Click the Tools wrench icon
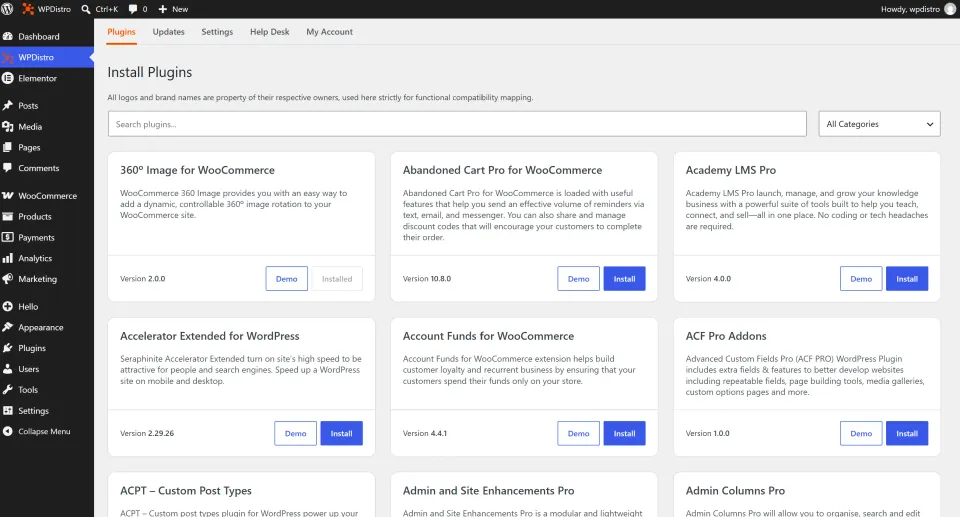Image resolution: width=960 pixels, height=517 pixels. 8,390
